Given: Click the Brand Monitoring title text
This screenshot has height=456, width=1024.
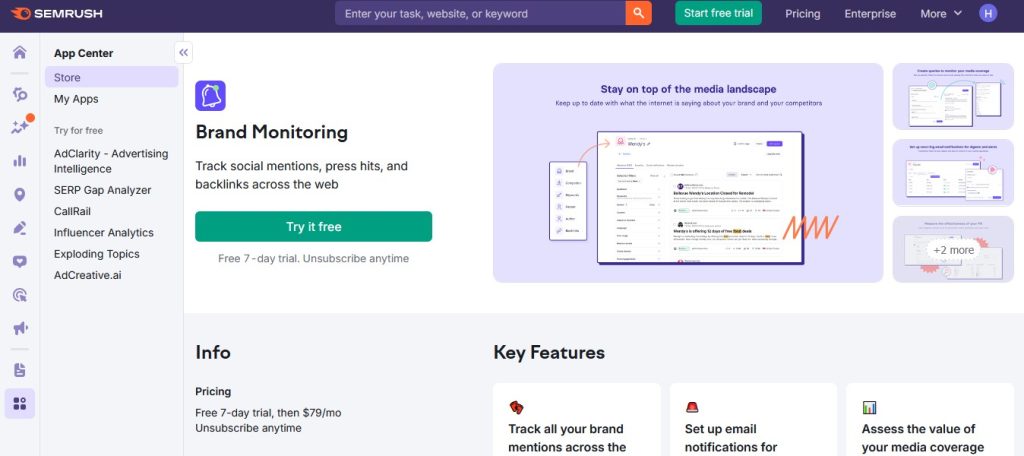Looking at the screenshot, I should pyautogui.click(x=272, y=133).
